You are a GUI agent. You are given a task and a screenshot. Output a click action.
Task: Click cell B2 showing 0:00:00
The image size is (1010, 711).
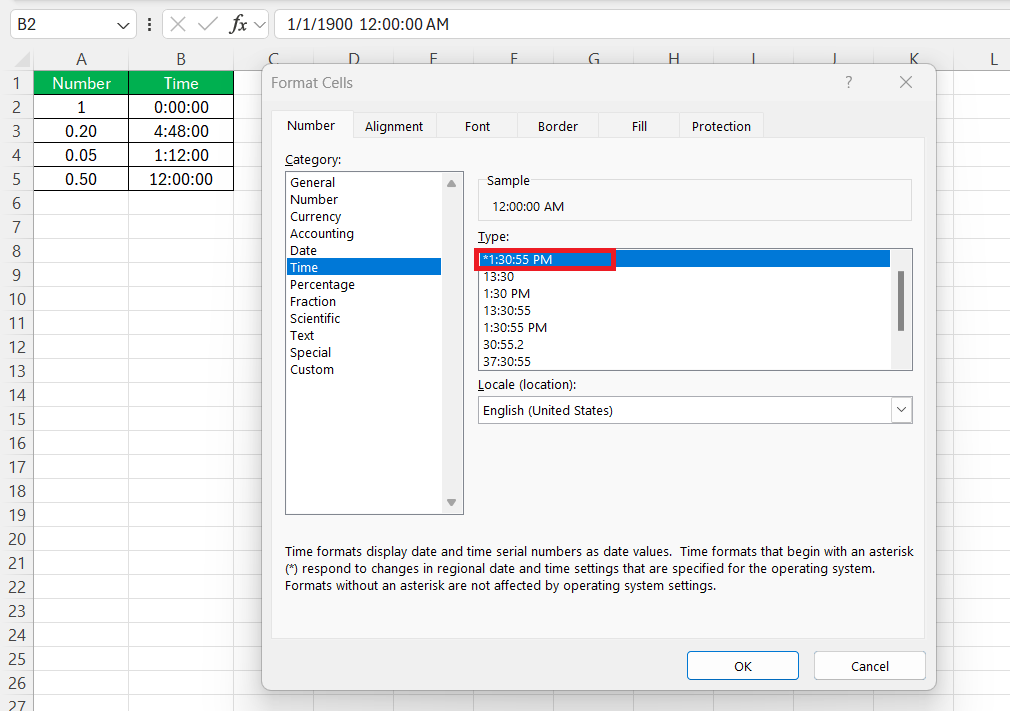click(181, 107)
